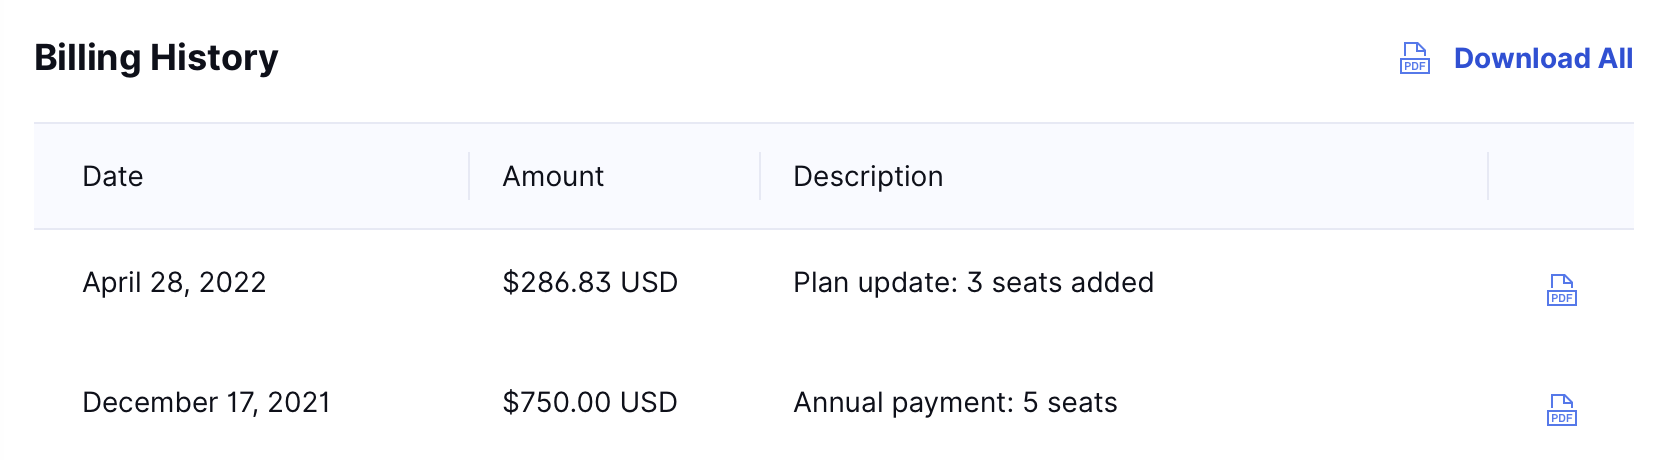The width and height of the screenshot is (1680, 460).
Task: Download PDF invoice for April 28, 2022
Action: 1561,290
